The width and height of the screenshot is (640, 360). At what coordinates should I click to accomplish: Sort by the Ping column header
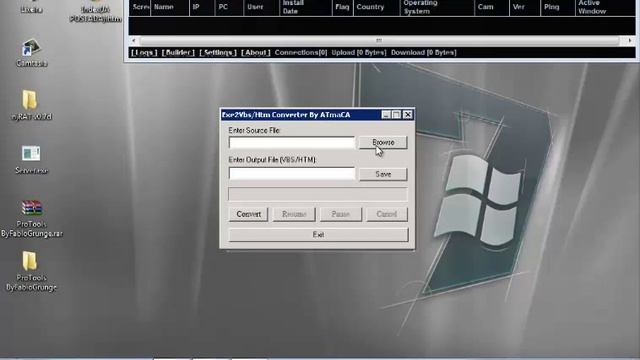558,7
